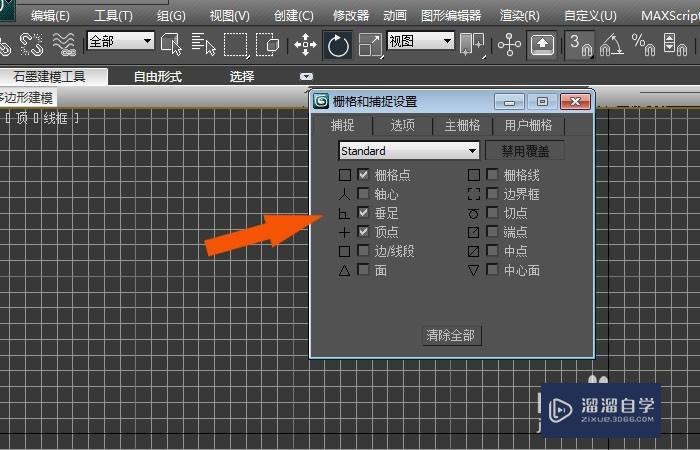Viewport: 700px width, 450px height.
Task: Open the 修改器 menu
Action: point(351,16)
